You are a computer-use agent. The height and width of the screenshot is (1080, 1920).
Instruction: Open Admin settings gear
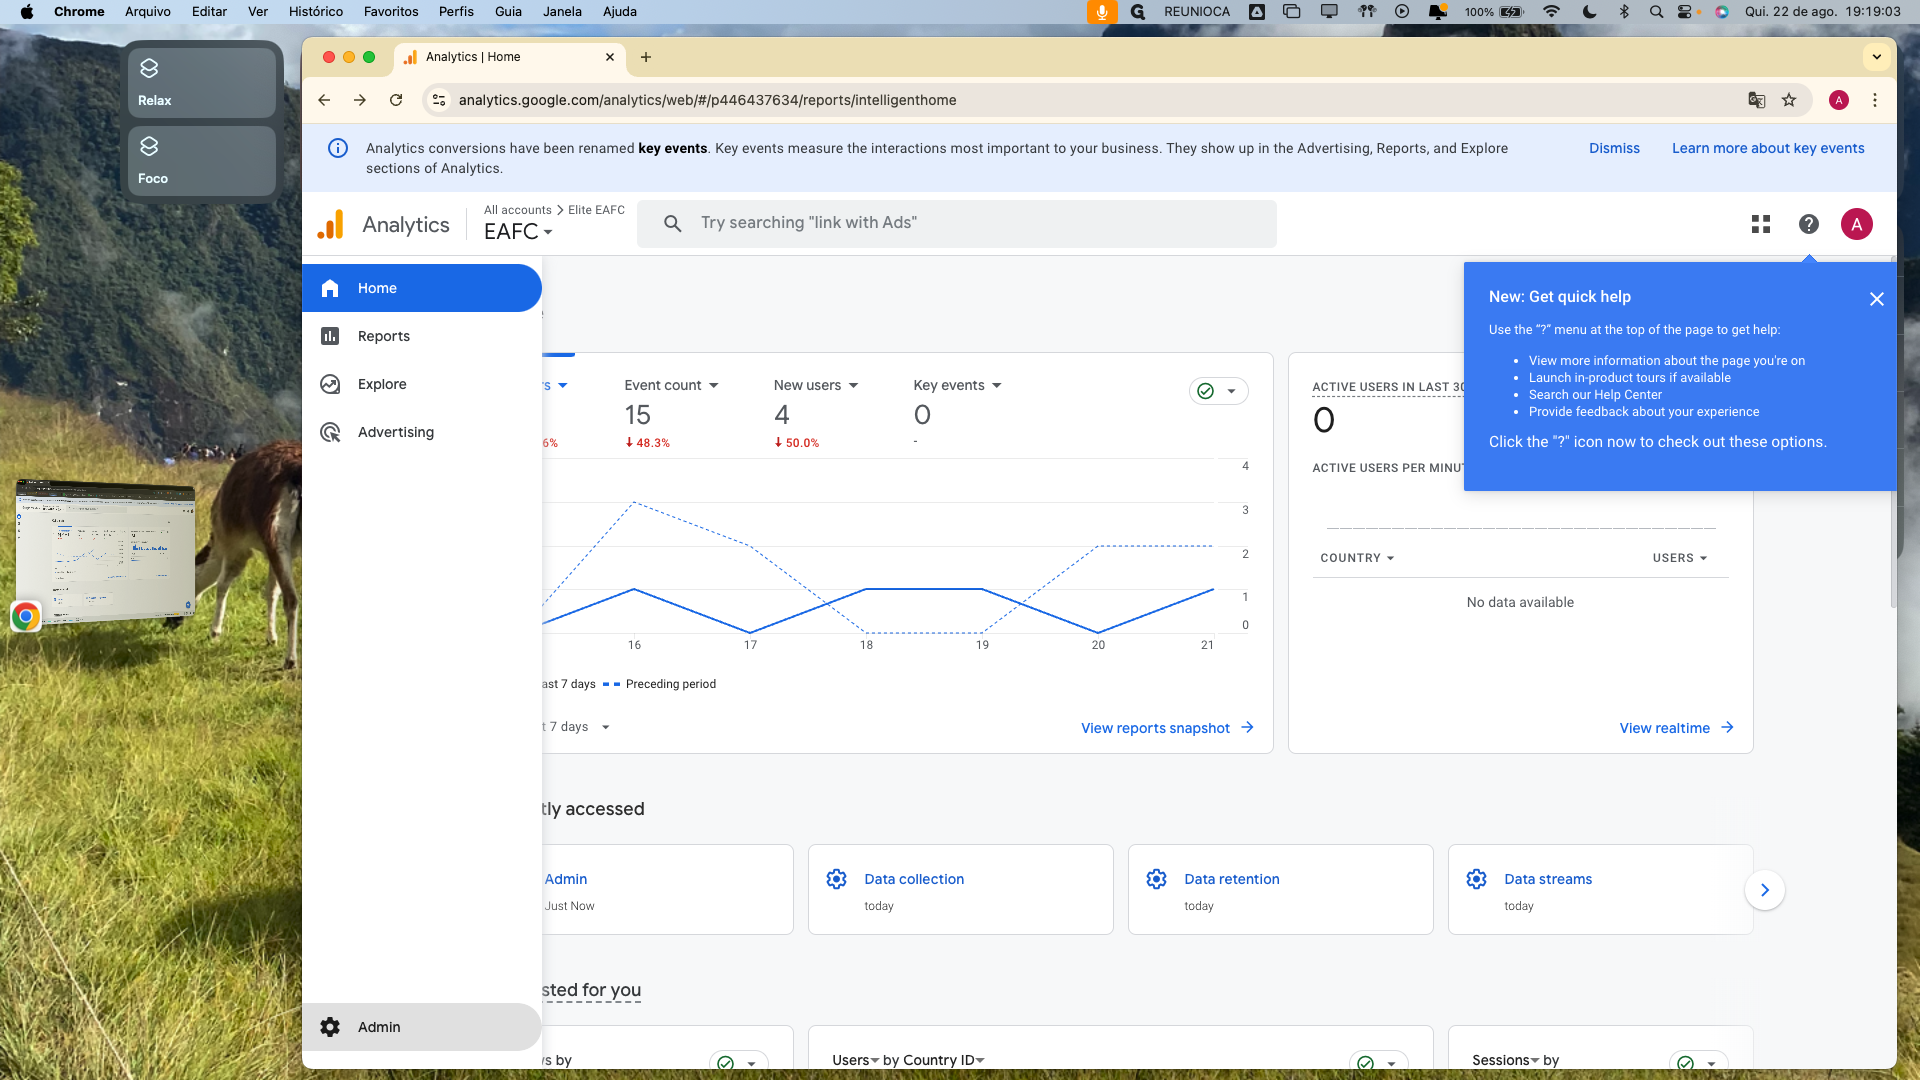pyautogui.click(x=330, y=1027)
